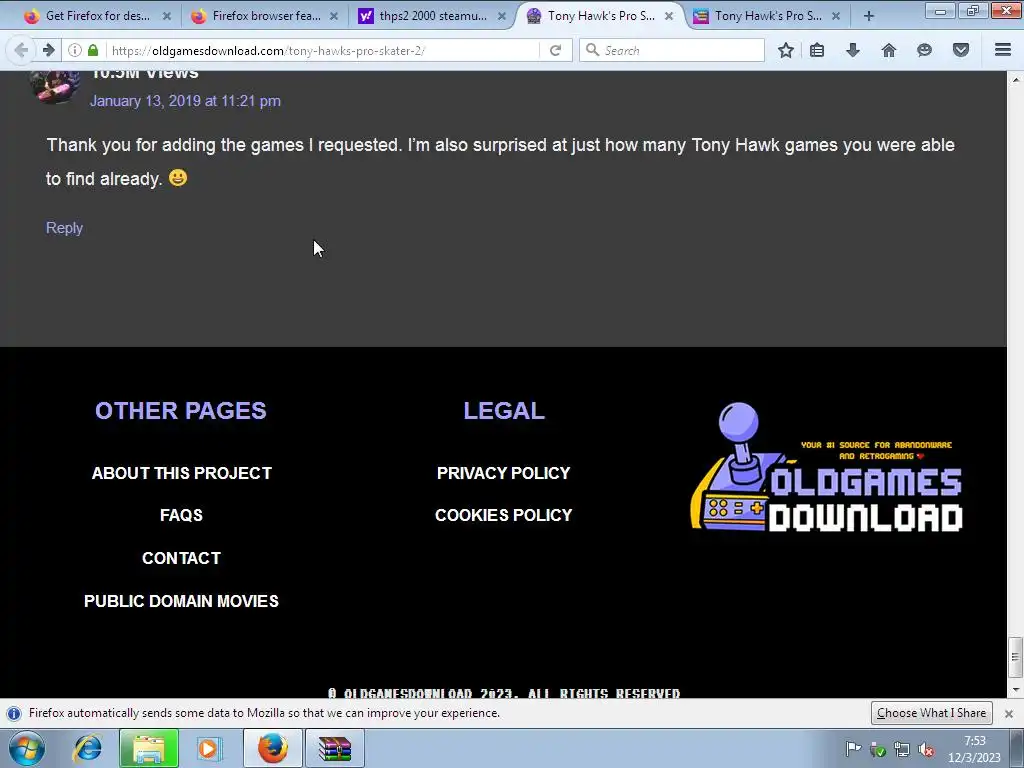This screenshot has height=768, width=1024.
Task: Click the LEGAL footer heading
Action: point(504,411)
